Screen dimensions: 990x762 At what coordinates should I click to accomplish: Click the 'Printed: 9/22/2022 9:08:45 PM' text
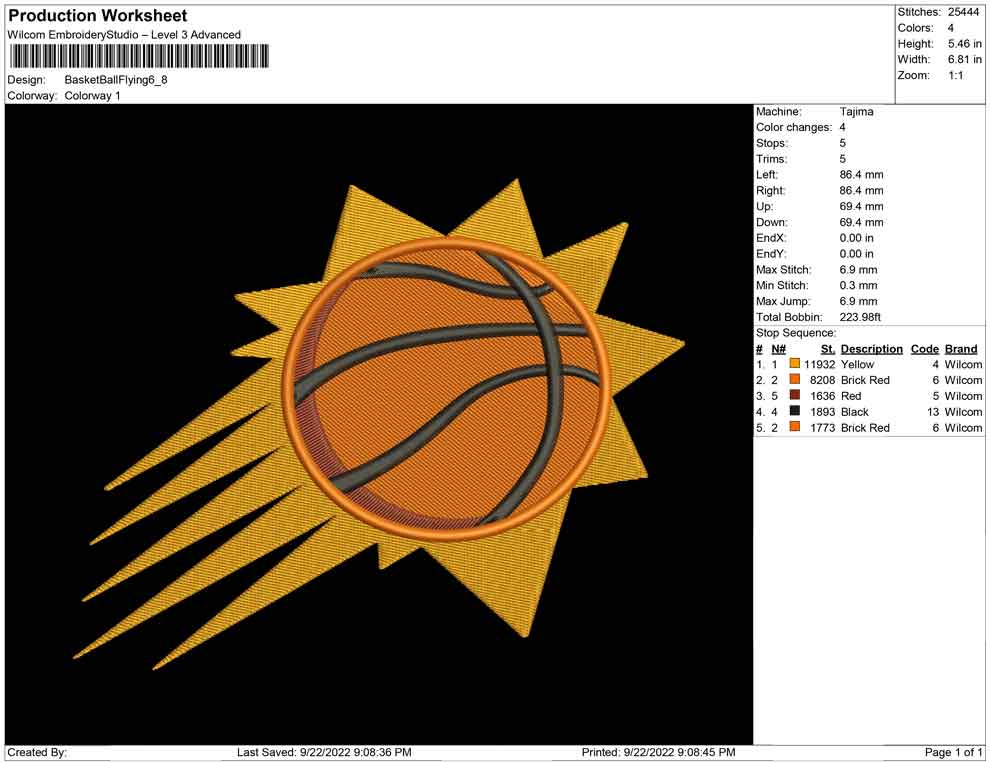[x=658, y=752]
